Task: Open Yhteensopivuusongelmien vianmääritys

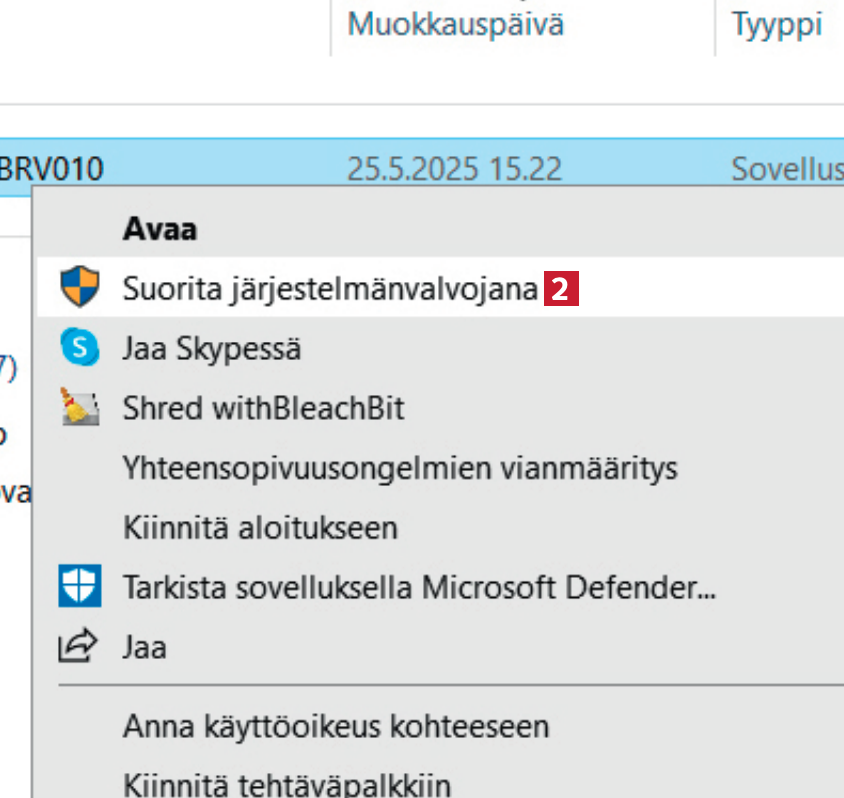Action: tap(400, 467)
